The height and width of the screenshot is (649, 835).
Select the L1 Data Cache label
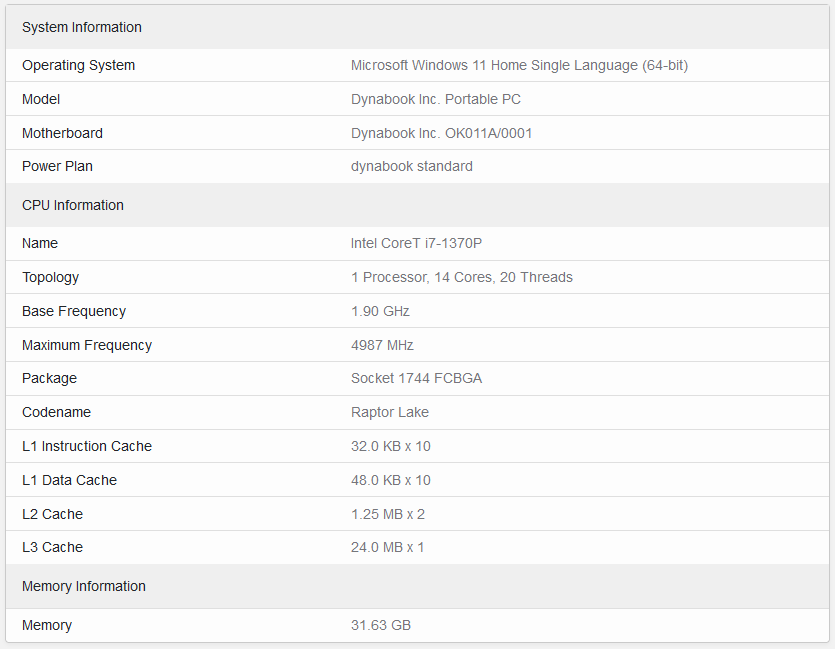(69, 481)
